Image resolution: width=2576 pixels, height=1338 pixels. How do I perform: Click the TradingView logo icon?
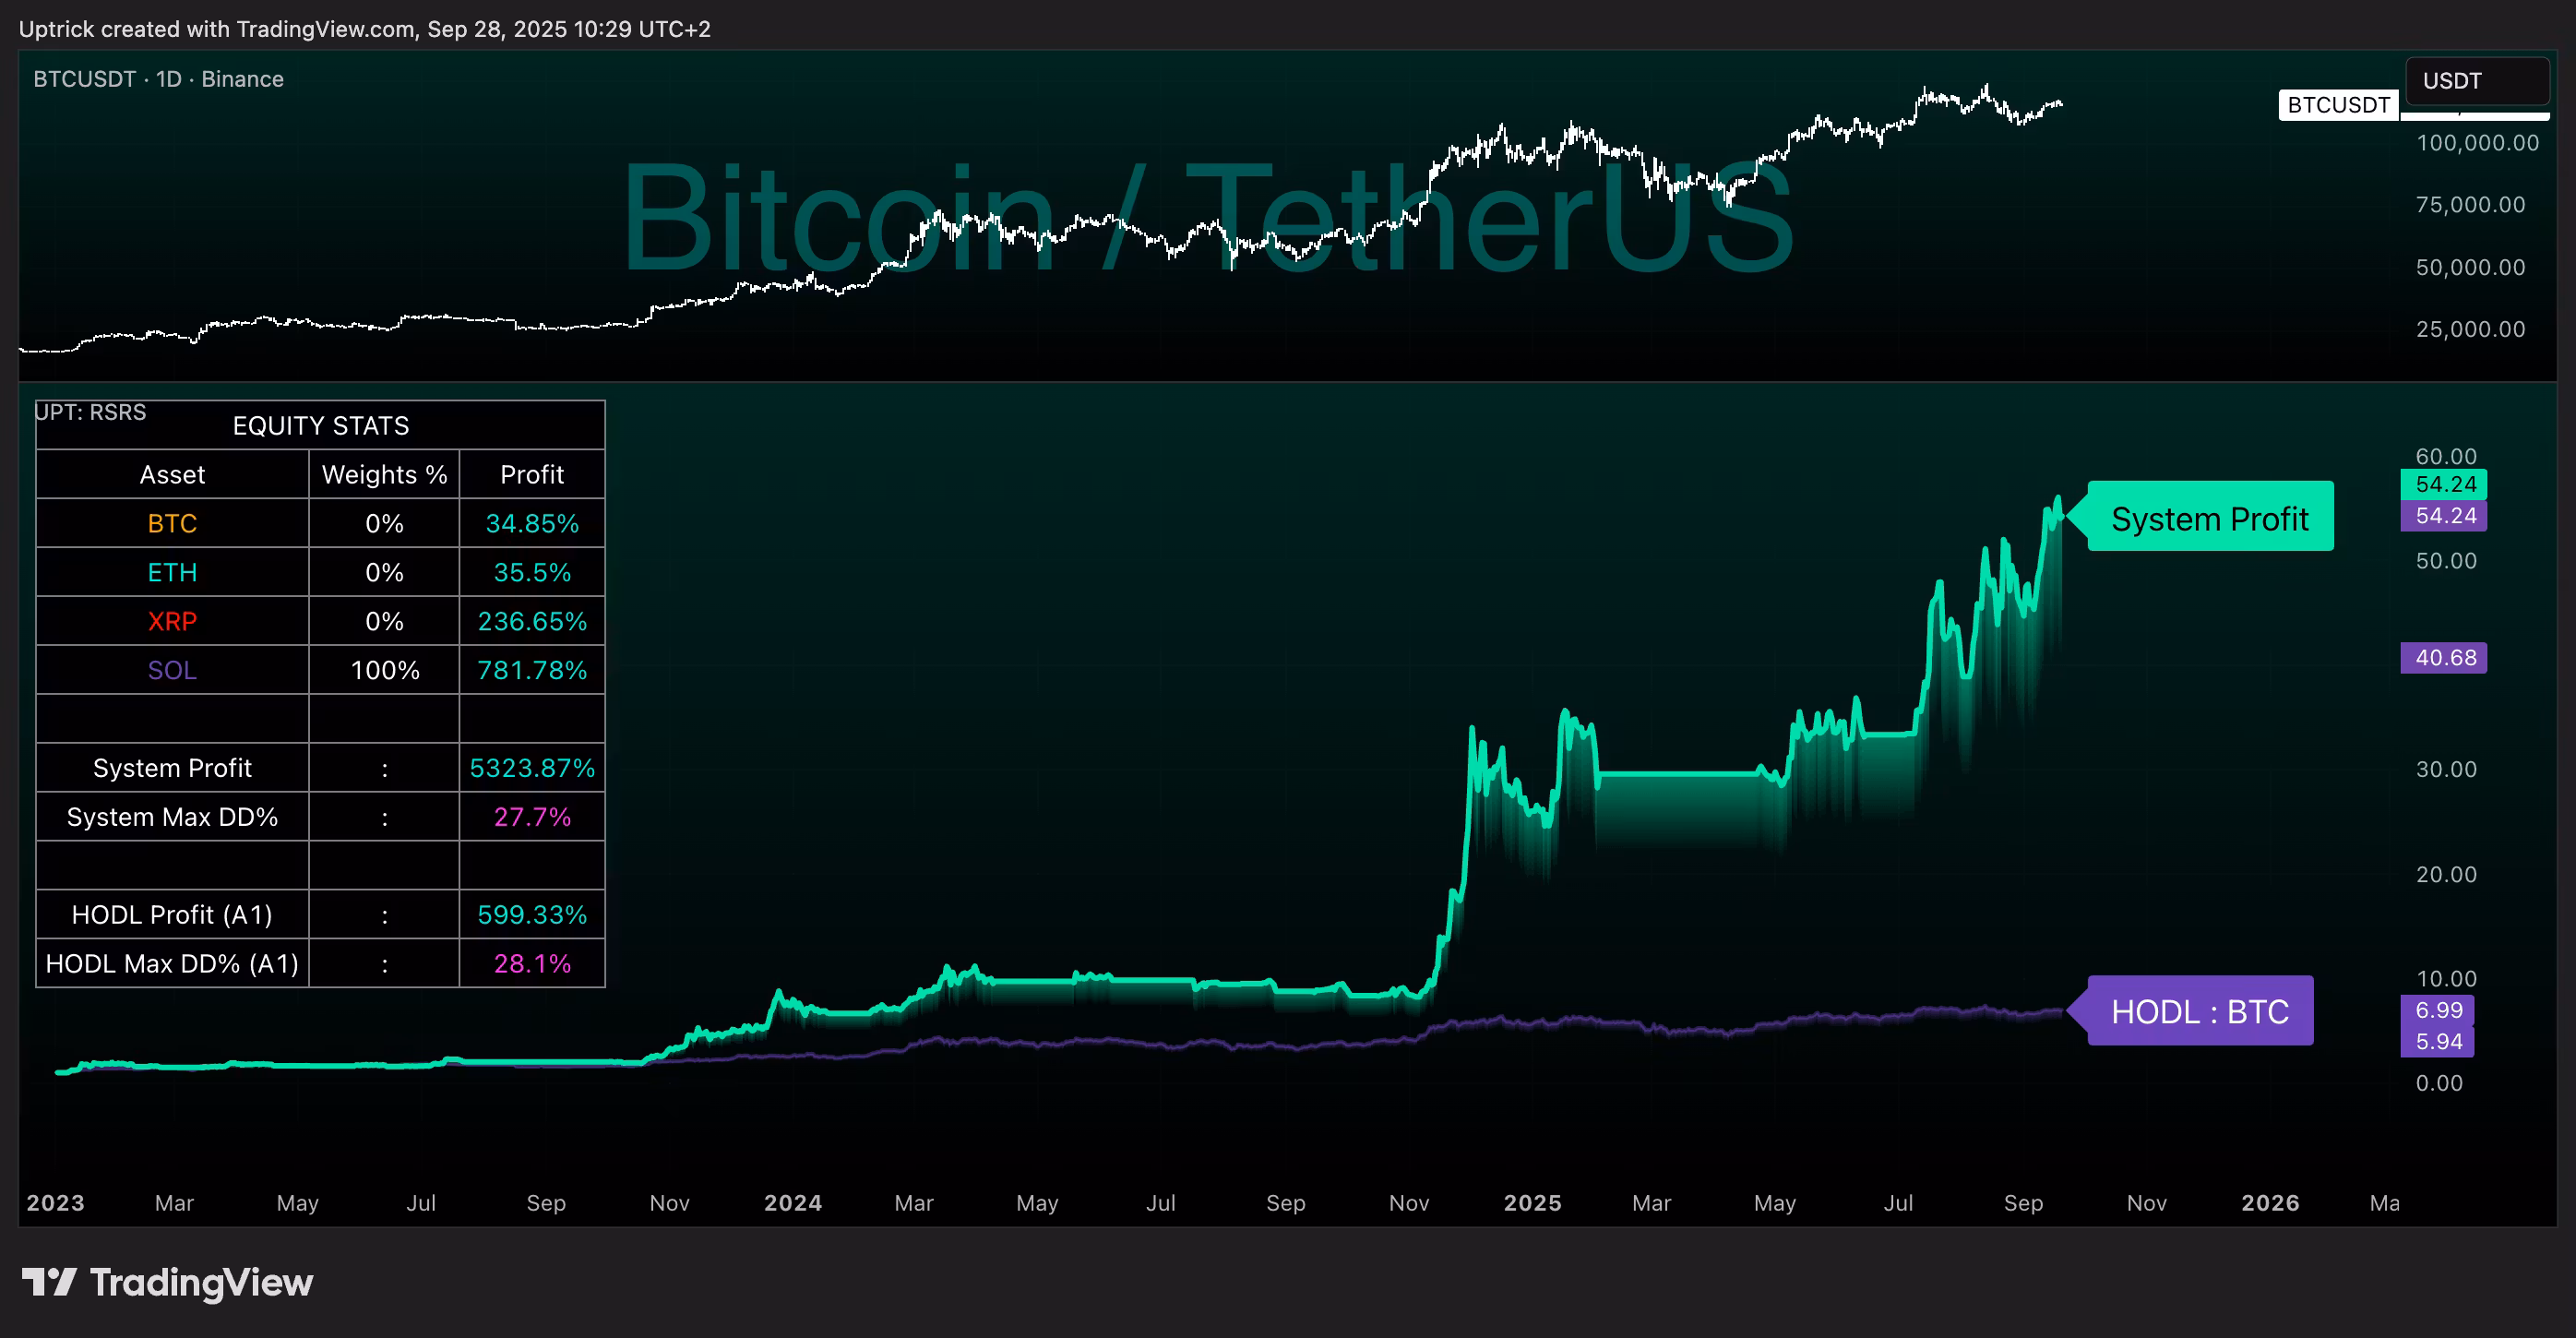click(48, 1282)
